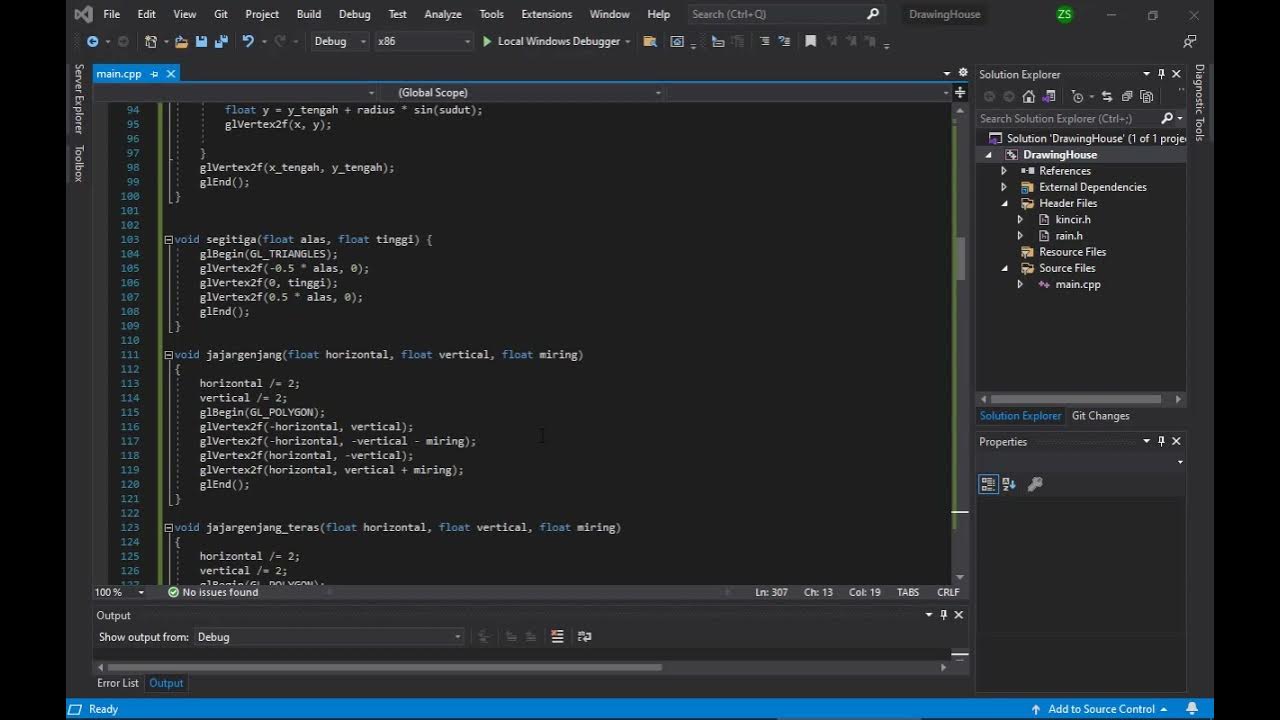Viewport: 1280px width, 720px height.
Task: Toggle the Solution Explorer auto-hide pin
Action: pos(1161,74)
